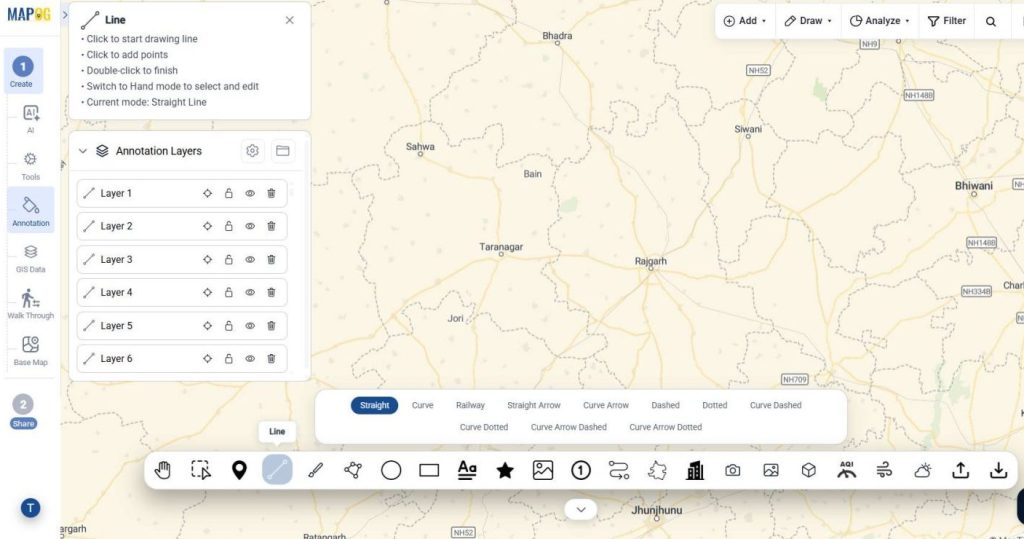Zoom to Layer 4 target icon
Screen dimensions: 1024x539
[207, 292]
